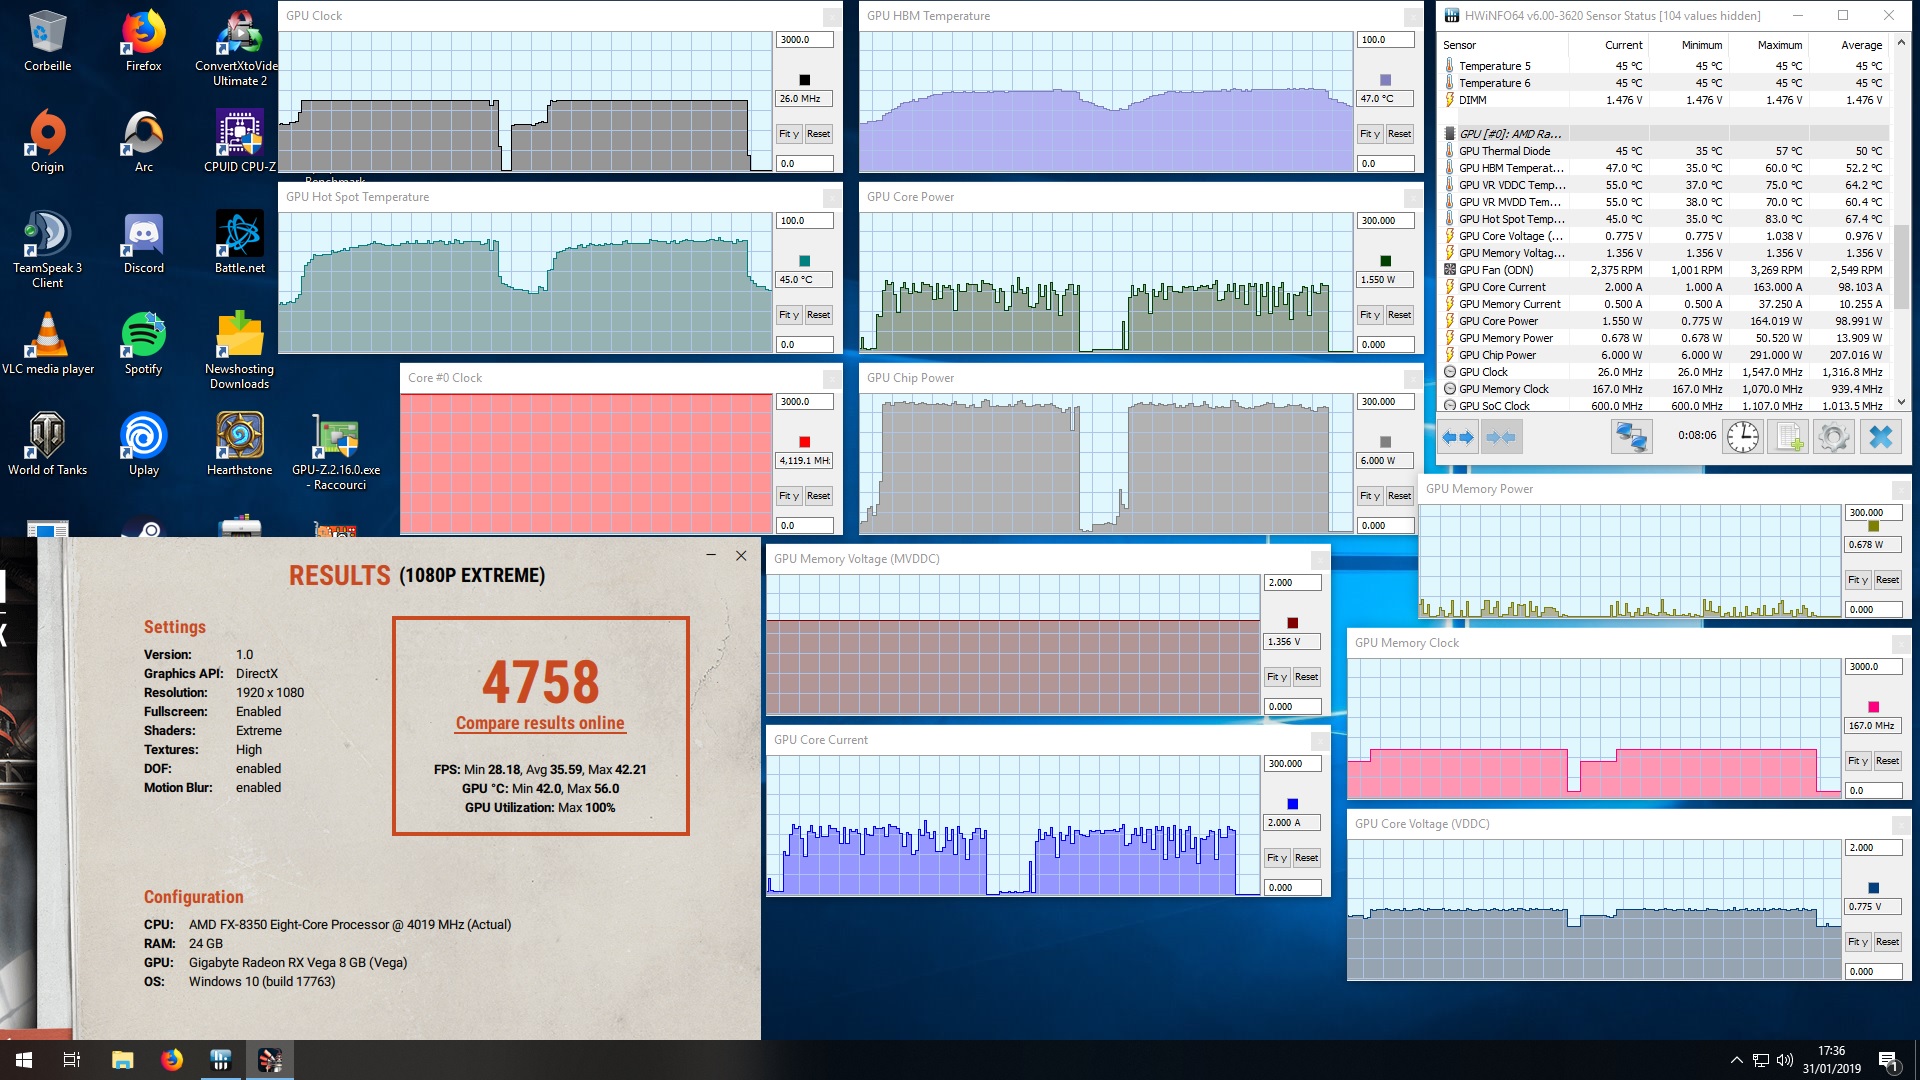
Task: Click the blue X to close sensors
Action: 1880,437
